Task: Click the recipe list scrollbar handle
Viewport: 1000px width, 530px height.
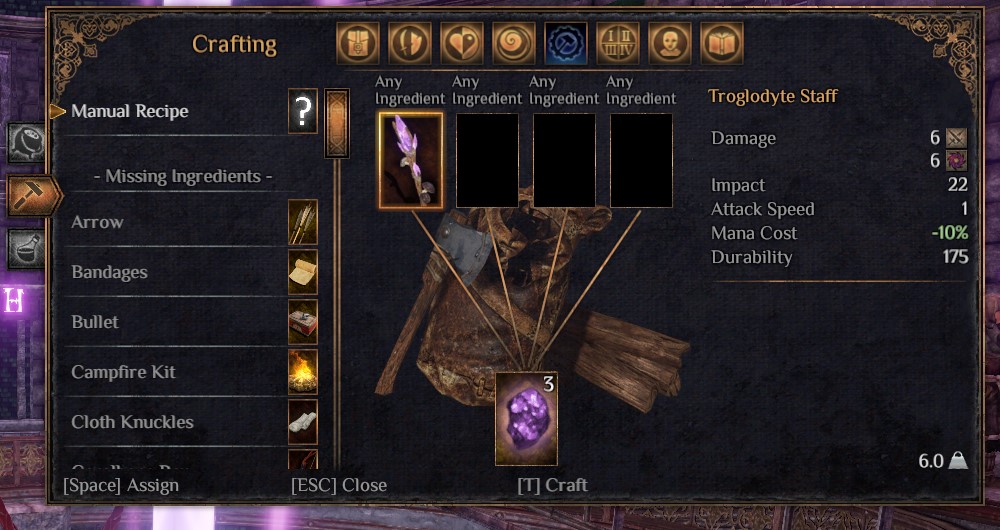Action: pyautogui.click(x=337, y=123)
